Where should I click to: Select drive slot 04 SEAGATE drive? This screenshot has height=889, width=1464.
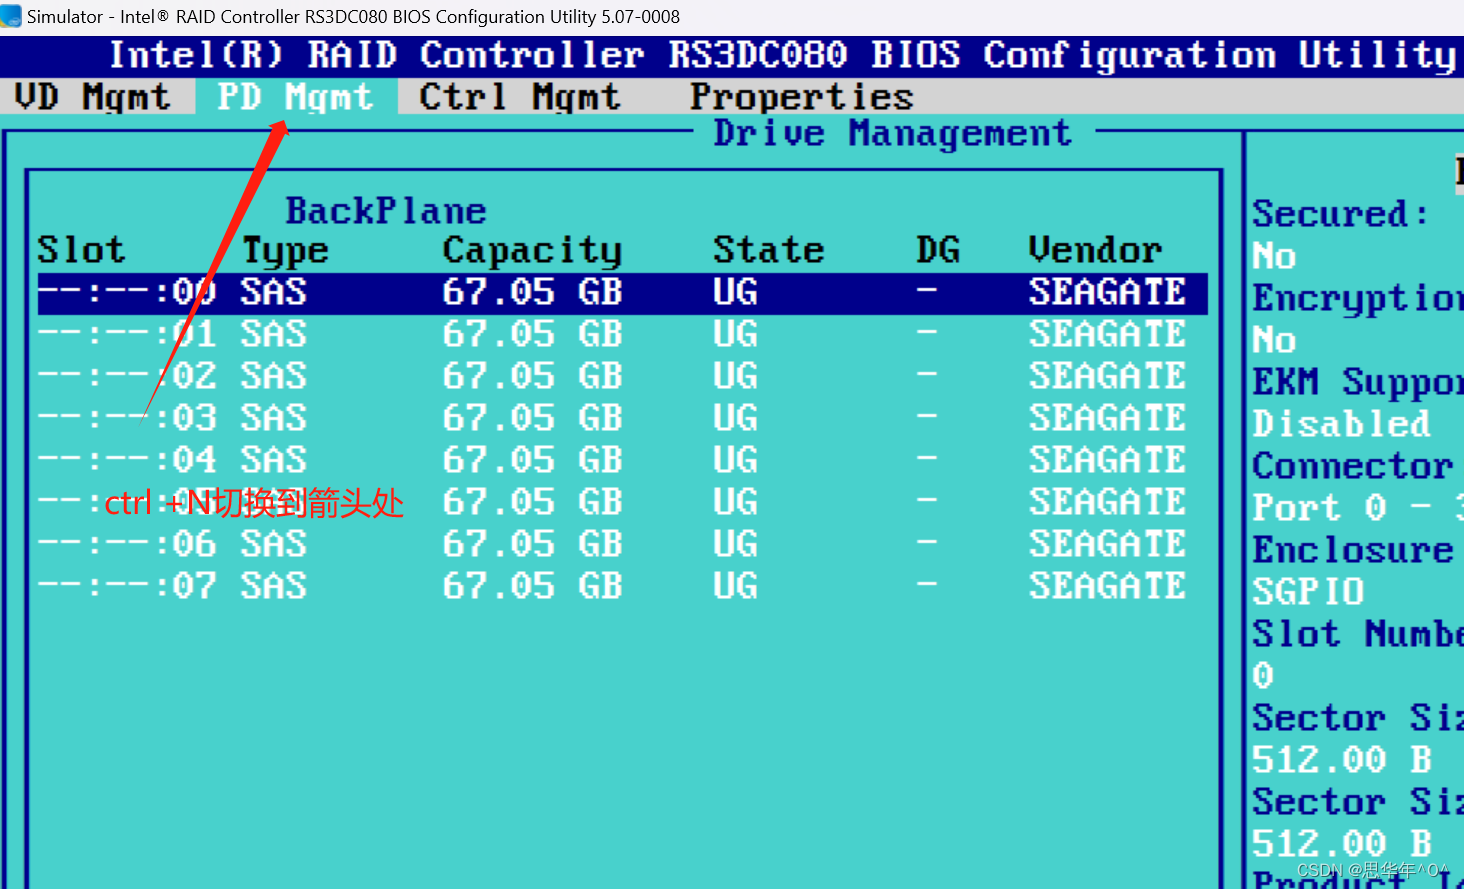pyautogui.click(x=400, y=459)
